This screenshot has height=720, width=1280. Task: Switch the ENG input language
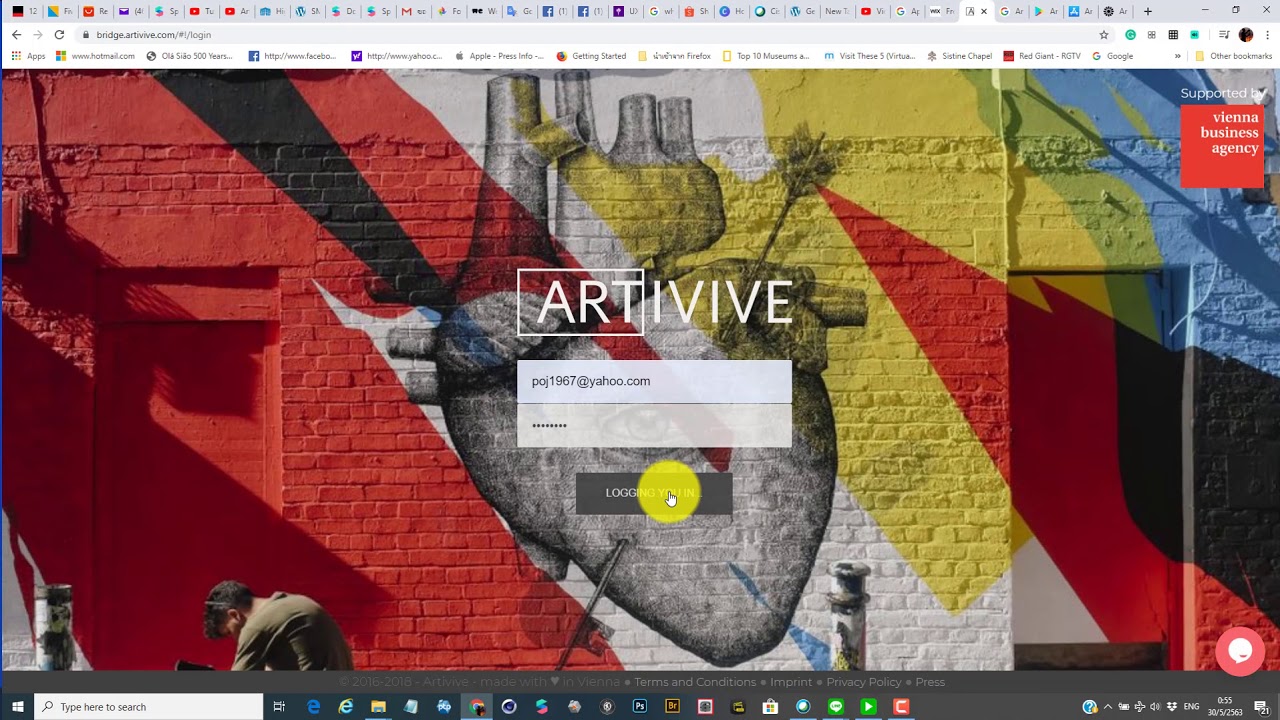1191,707
